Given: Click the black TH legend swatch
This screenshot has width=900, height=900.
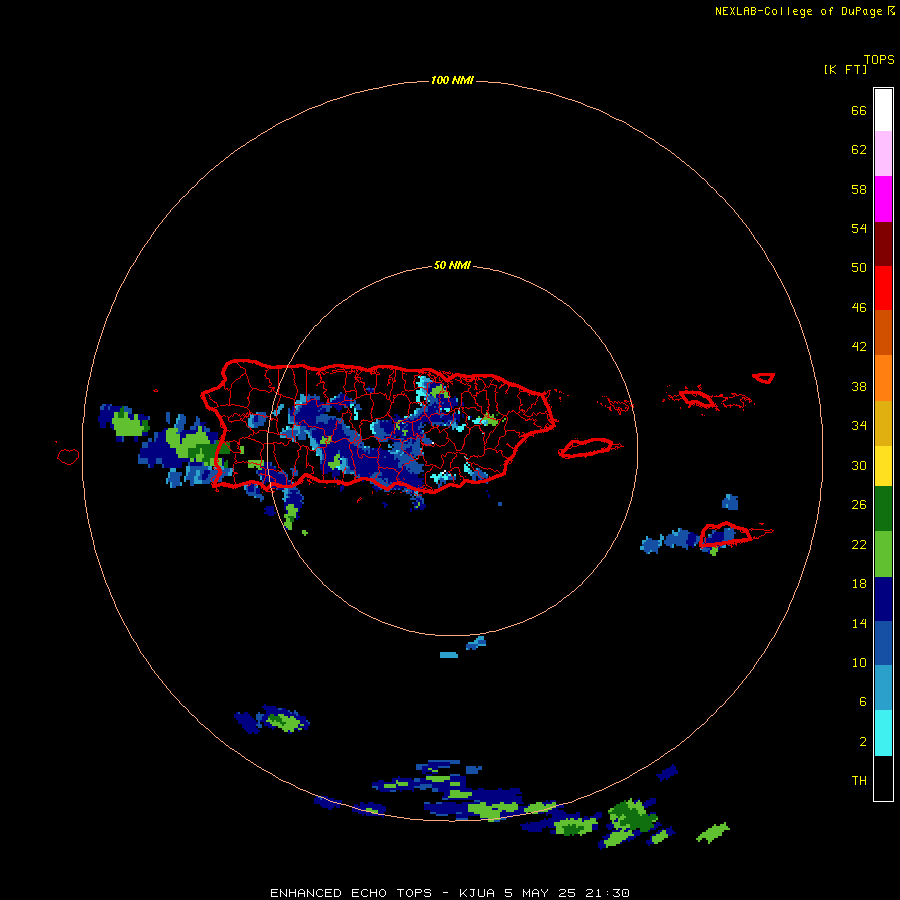Looking at the screenshot, I should (x=883, y=778).
